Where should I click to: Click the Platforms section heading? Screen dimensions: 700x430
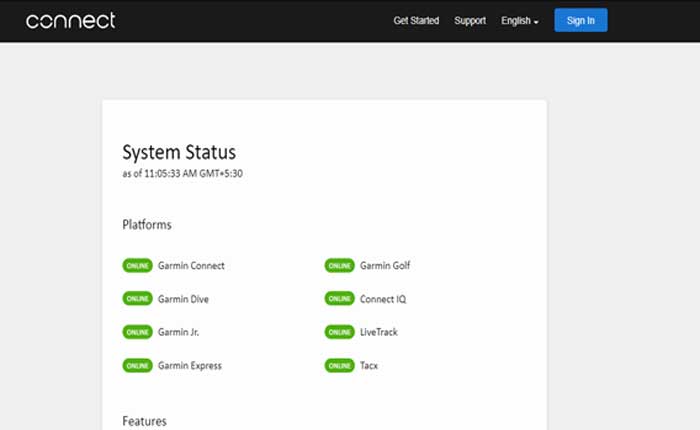147,225
